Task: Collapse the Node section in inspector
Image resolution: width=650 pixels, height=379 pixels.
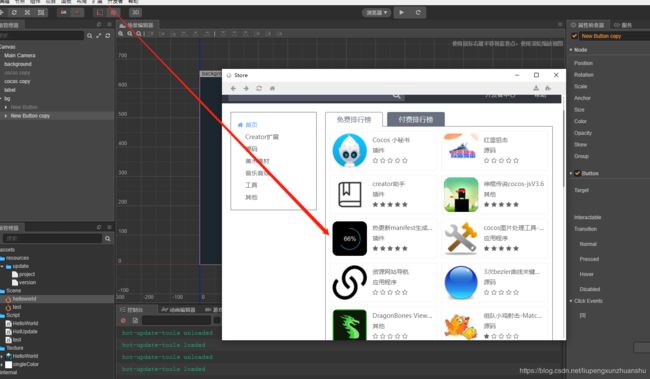Action: (571, 50)
